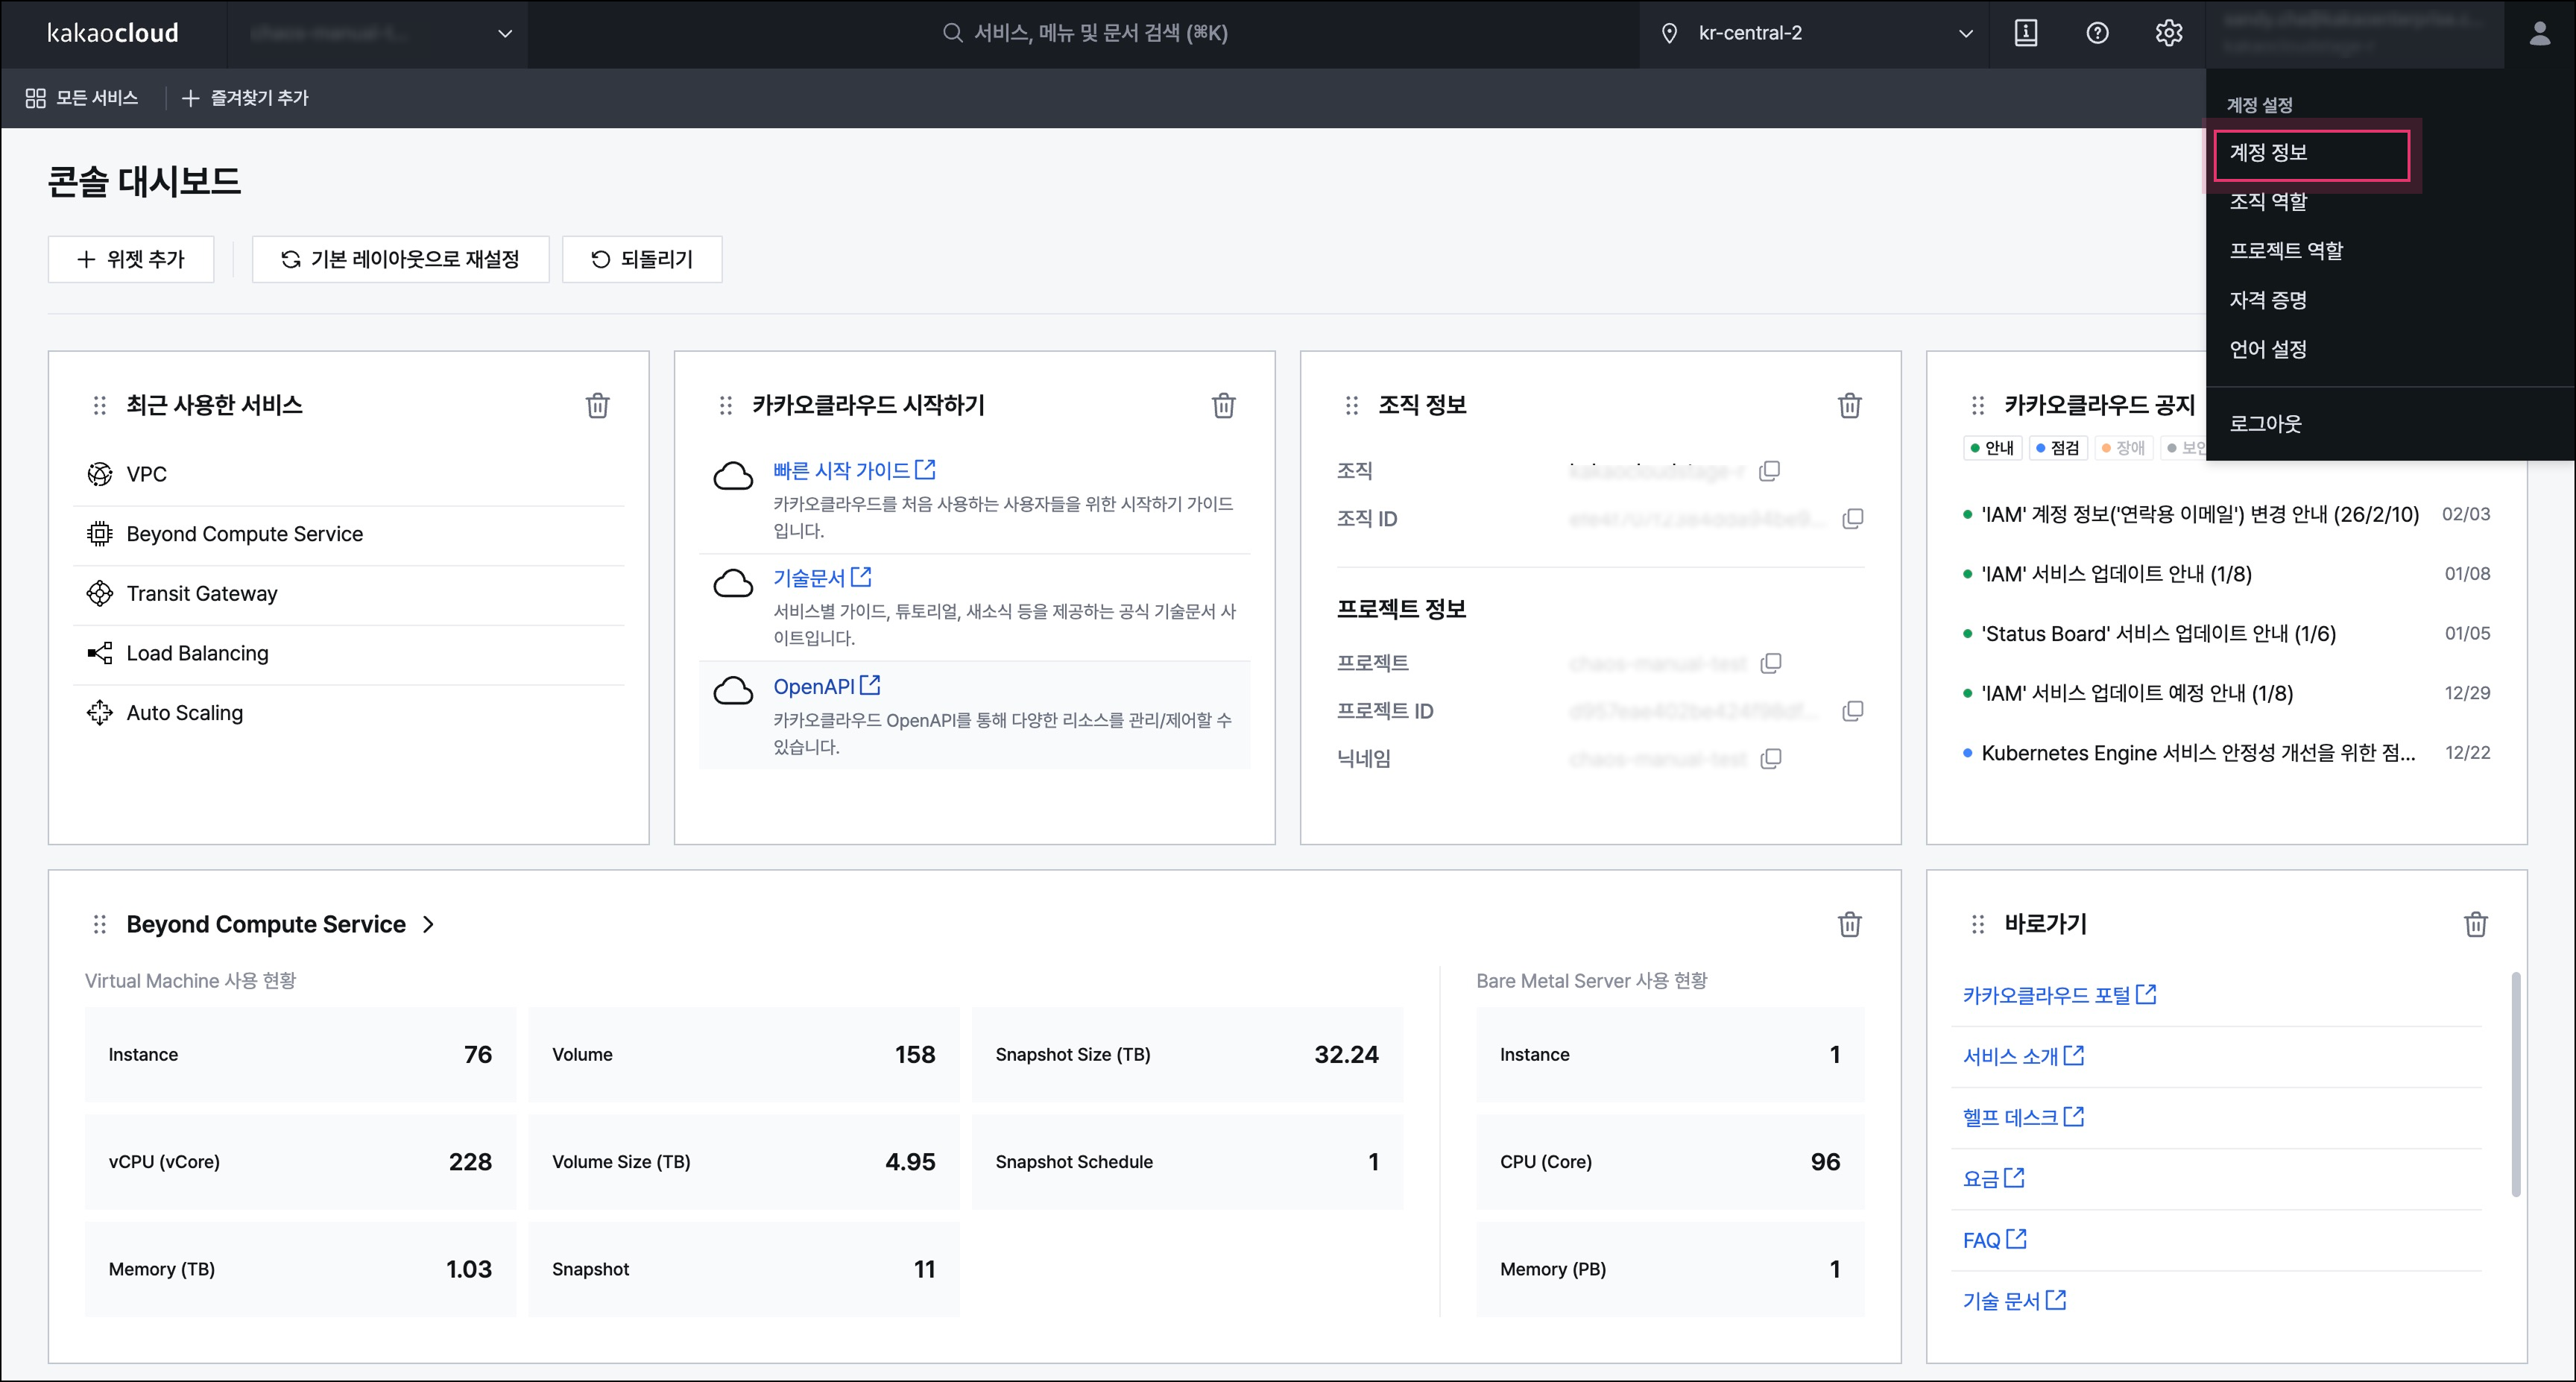The width and height of the screenshot is (2576, 1382).
Task: Copy the 조직 ID value
Action: (1853, 518)
